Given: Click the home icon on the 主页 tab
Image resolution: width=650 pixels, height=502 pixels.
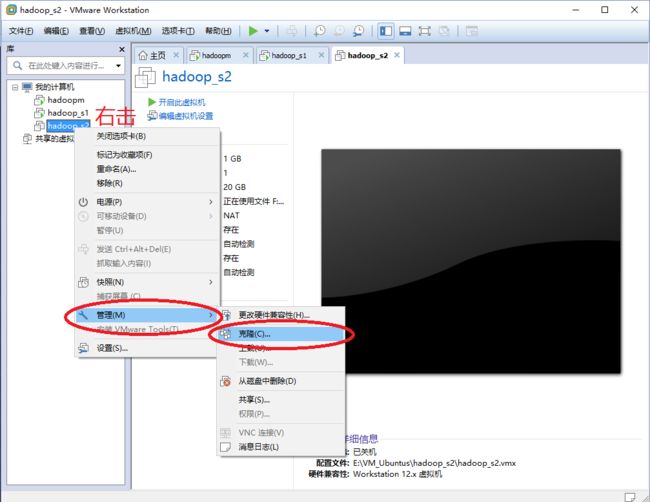Looking at the screenshot, I should tap(143, 55).
